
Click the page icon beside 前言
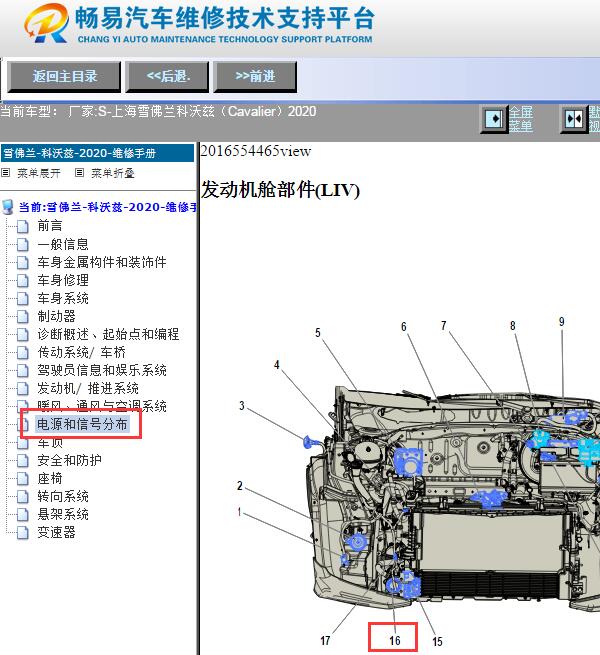(23, 226)
